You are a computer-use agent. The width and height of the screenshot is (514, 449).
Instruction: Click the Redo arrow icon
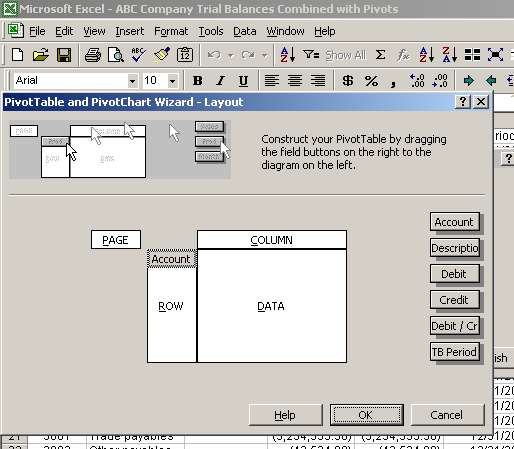[x=248, y=55]
